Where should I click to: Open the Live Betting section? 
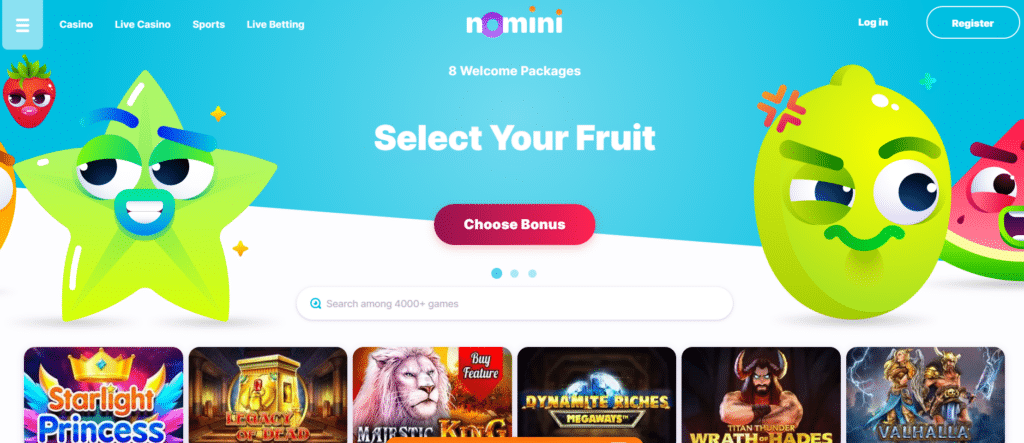point(276,24)
